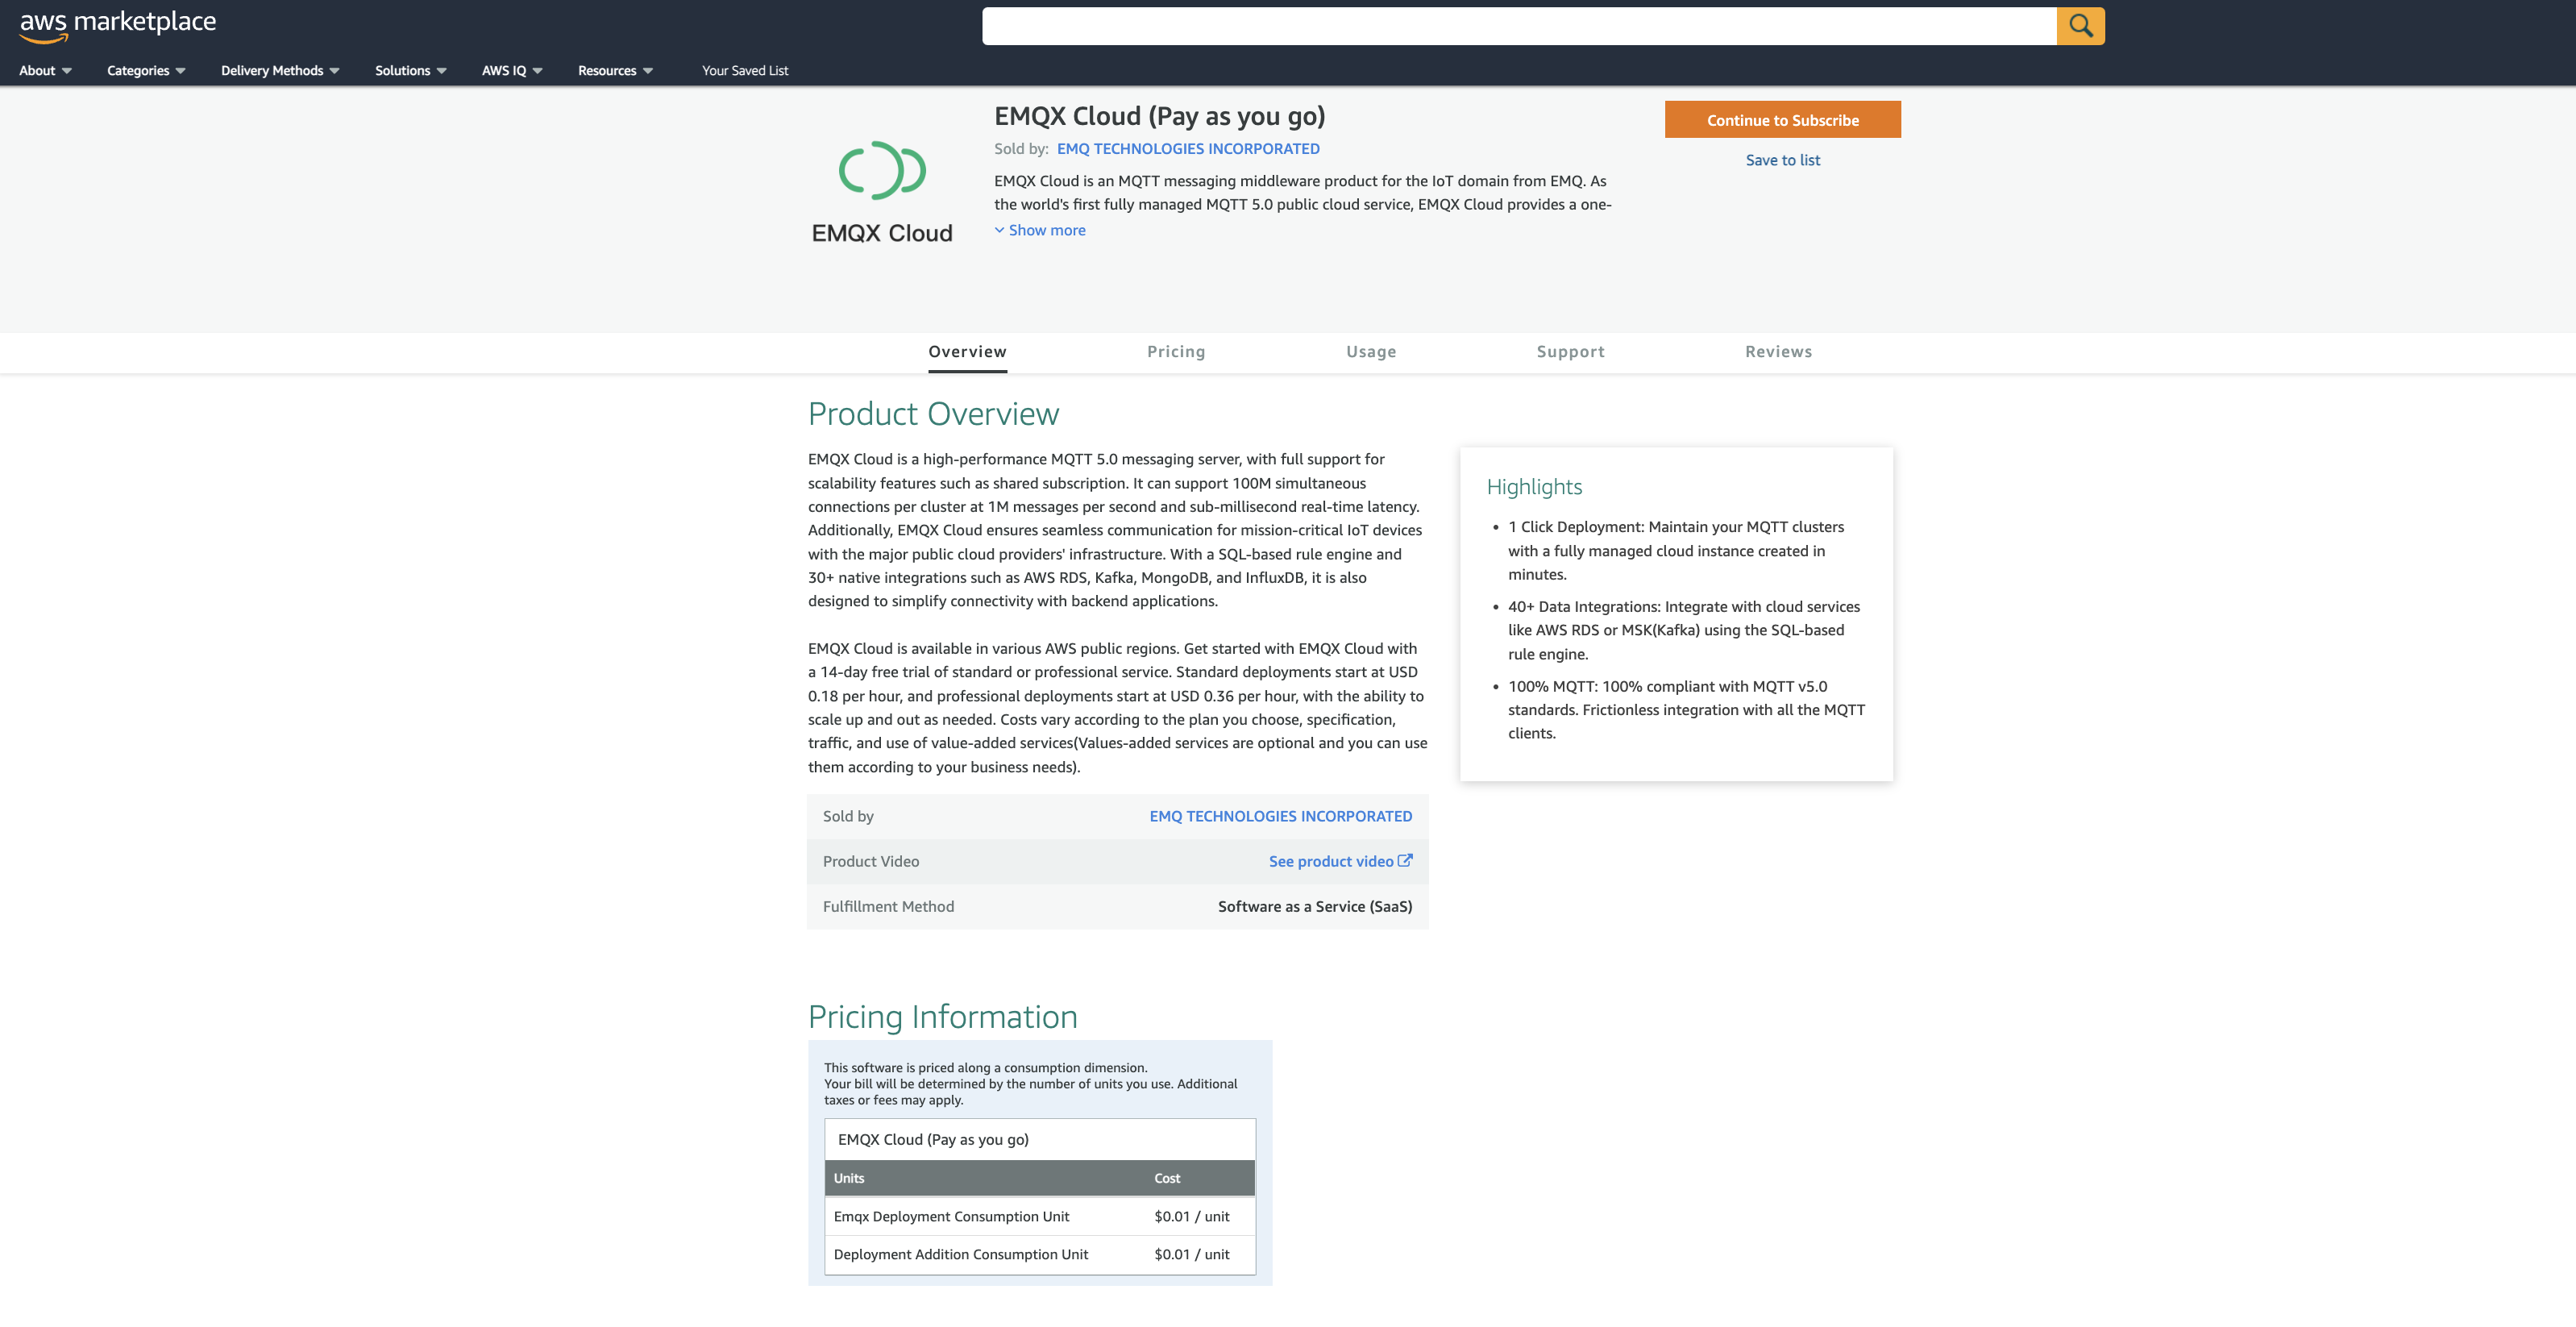Open the About dropdown menu

pos(45,70)
